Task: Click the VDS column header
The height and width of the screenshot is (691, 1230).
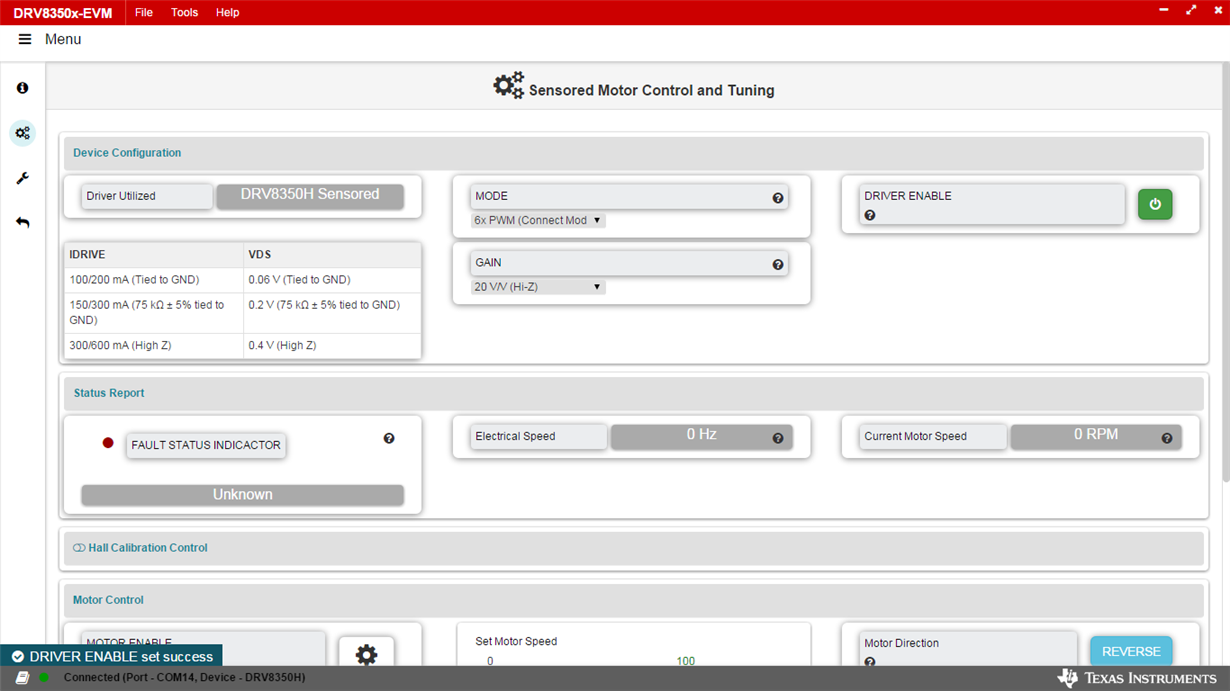Action: 332,255
